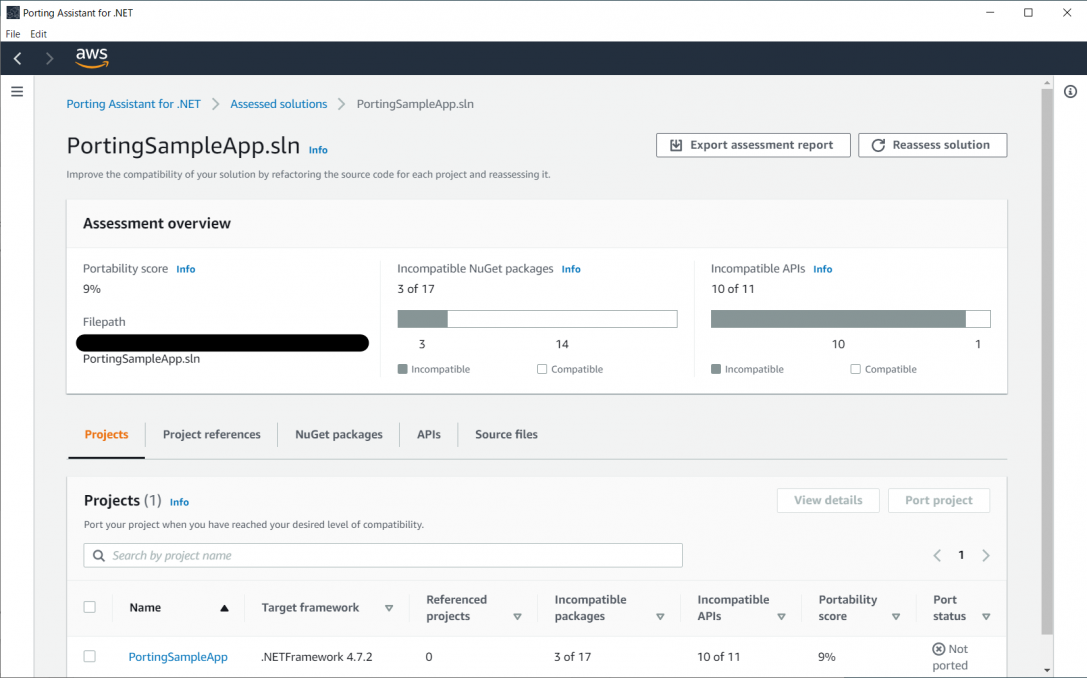Sort projects by Name column arrow
Viewport: 1087px width, 678px height.
click(224, 608)
